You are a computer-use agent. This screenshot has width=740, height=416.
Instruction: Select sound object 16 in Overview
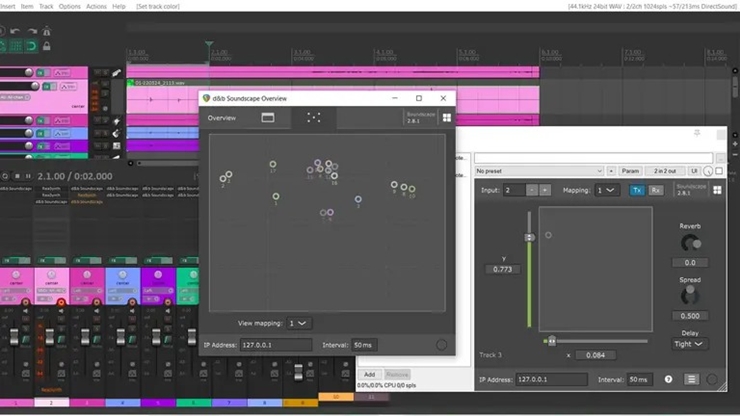tap(334, 176)
